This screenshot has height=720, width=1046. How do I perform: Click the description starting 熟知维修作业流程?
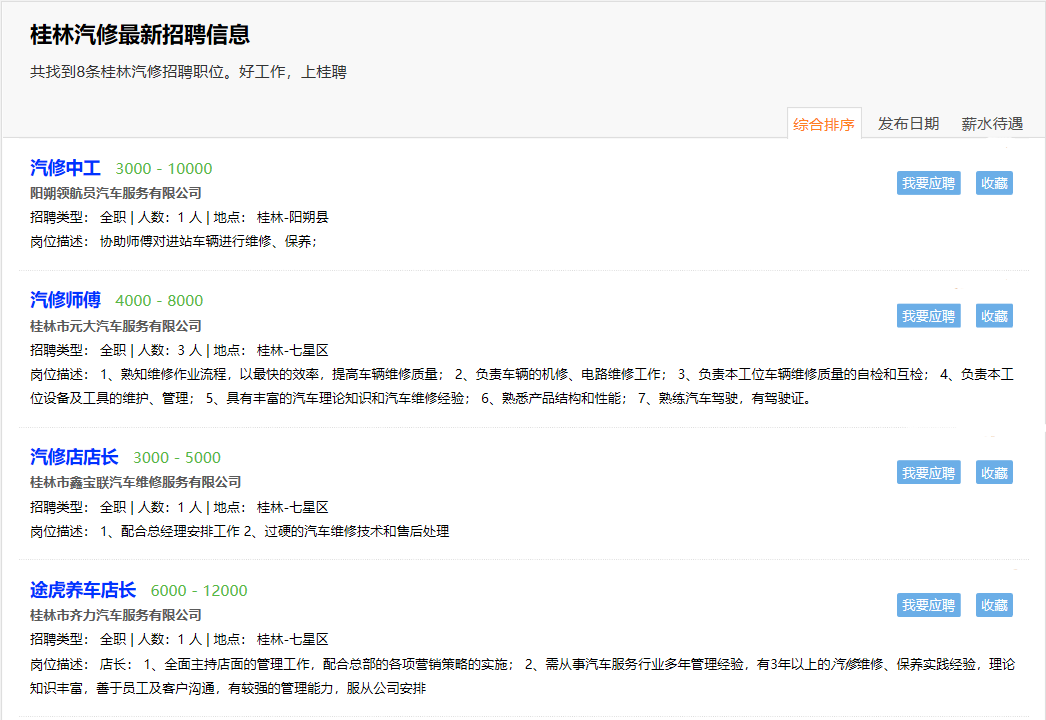pyautogui.click(x=522, y=386)
